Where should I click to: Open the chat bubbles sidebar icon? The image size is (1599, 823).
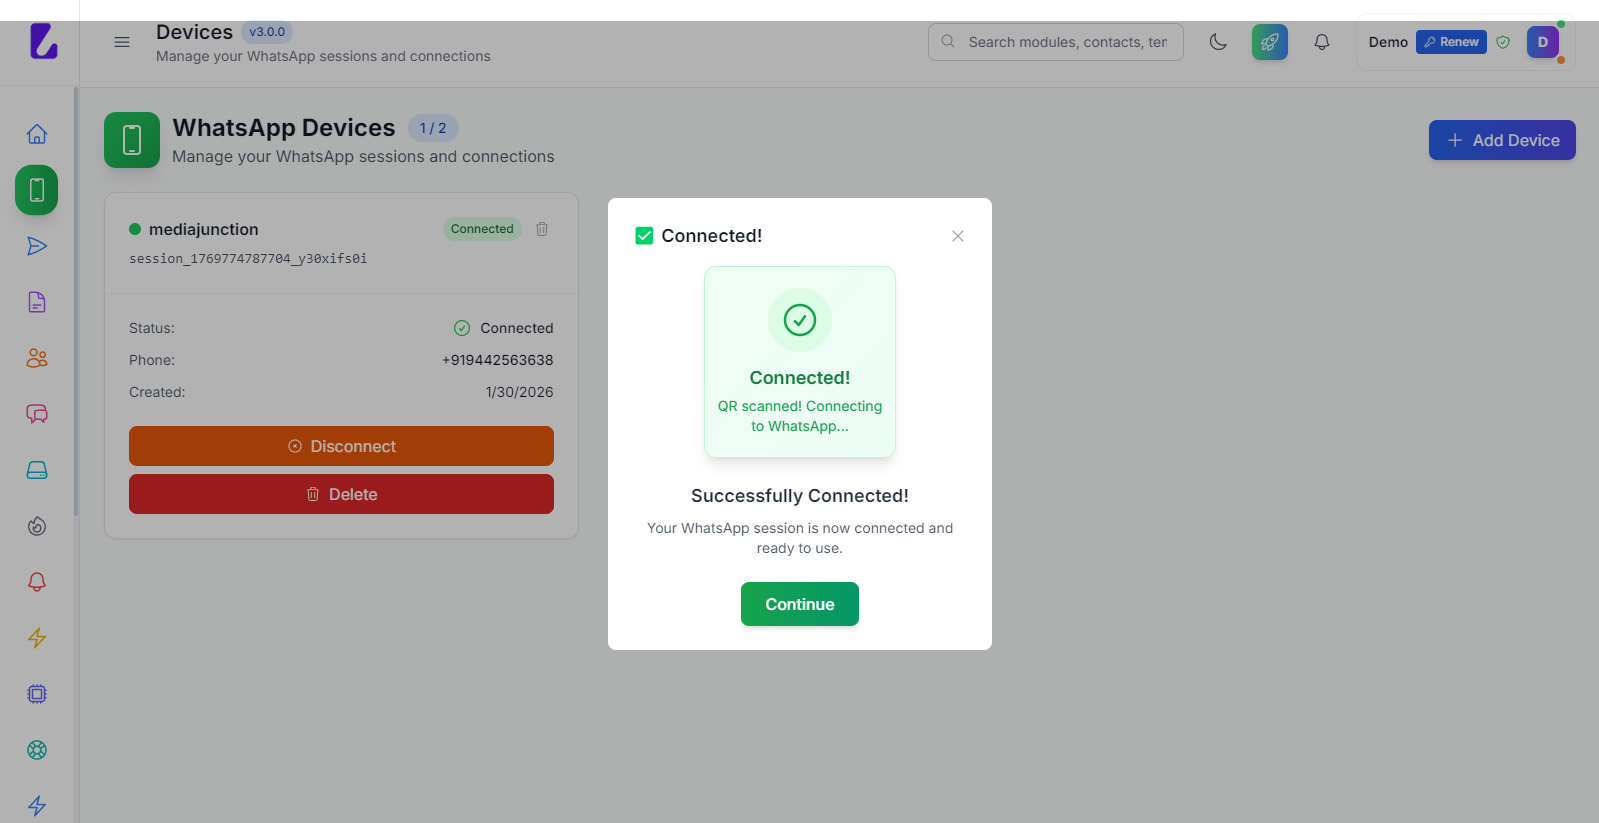(37, 414)
